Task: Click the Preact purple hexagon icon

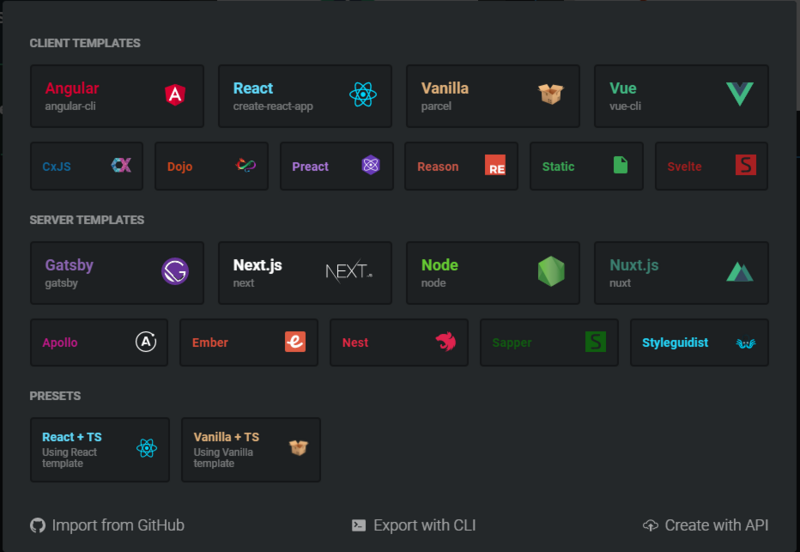Action: click(x=371, y=165)
